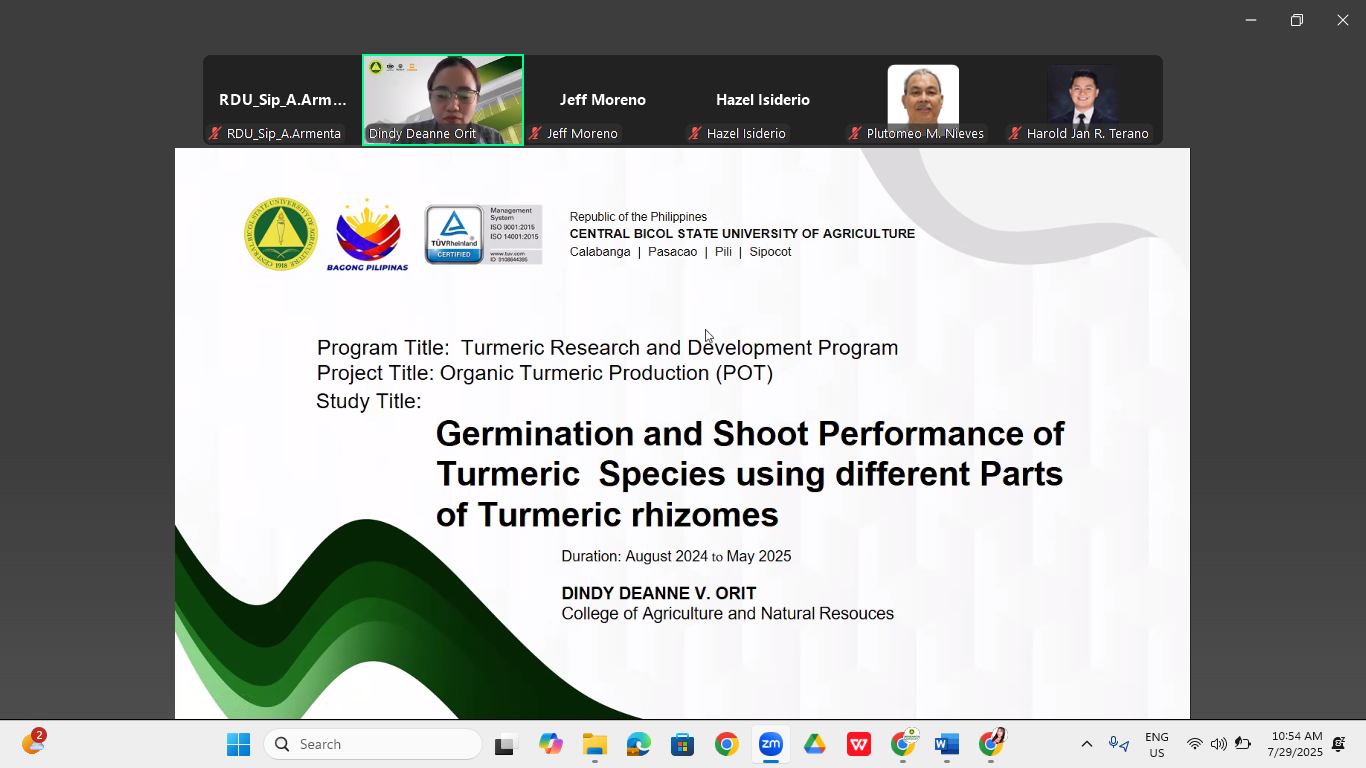Click the Wi-Fi network icon
1366x768 pixels.
click(1194, 744)
